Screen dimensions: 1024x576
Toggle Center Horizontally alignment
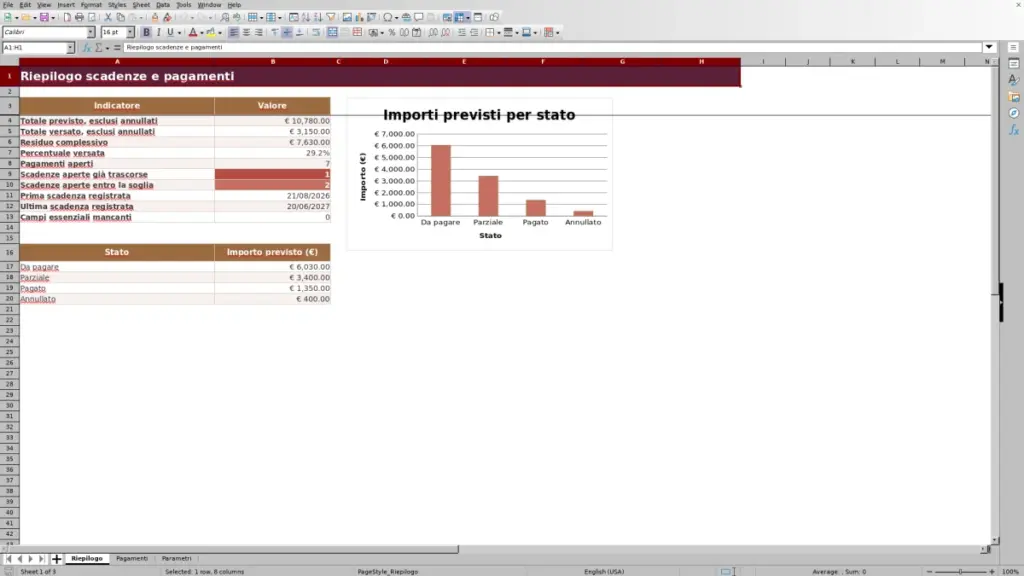pos(246,33)
